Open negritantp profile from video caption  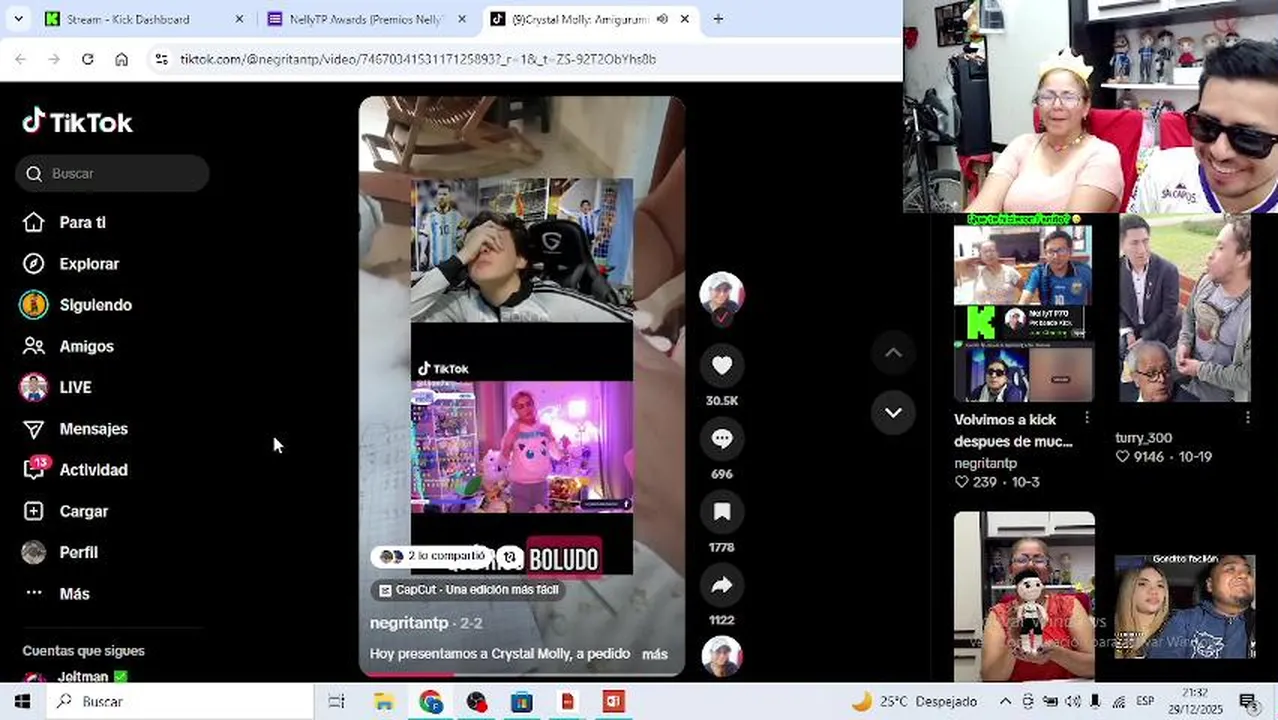[409, 622]
